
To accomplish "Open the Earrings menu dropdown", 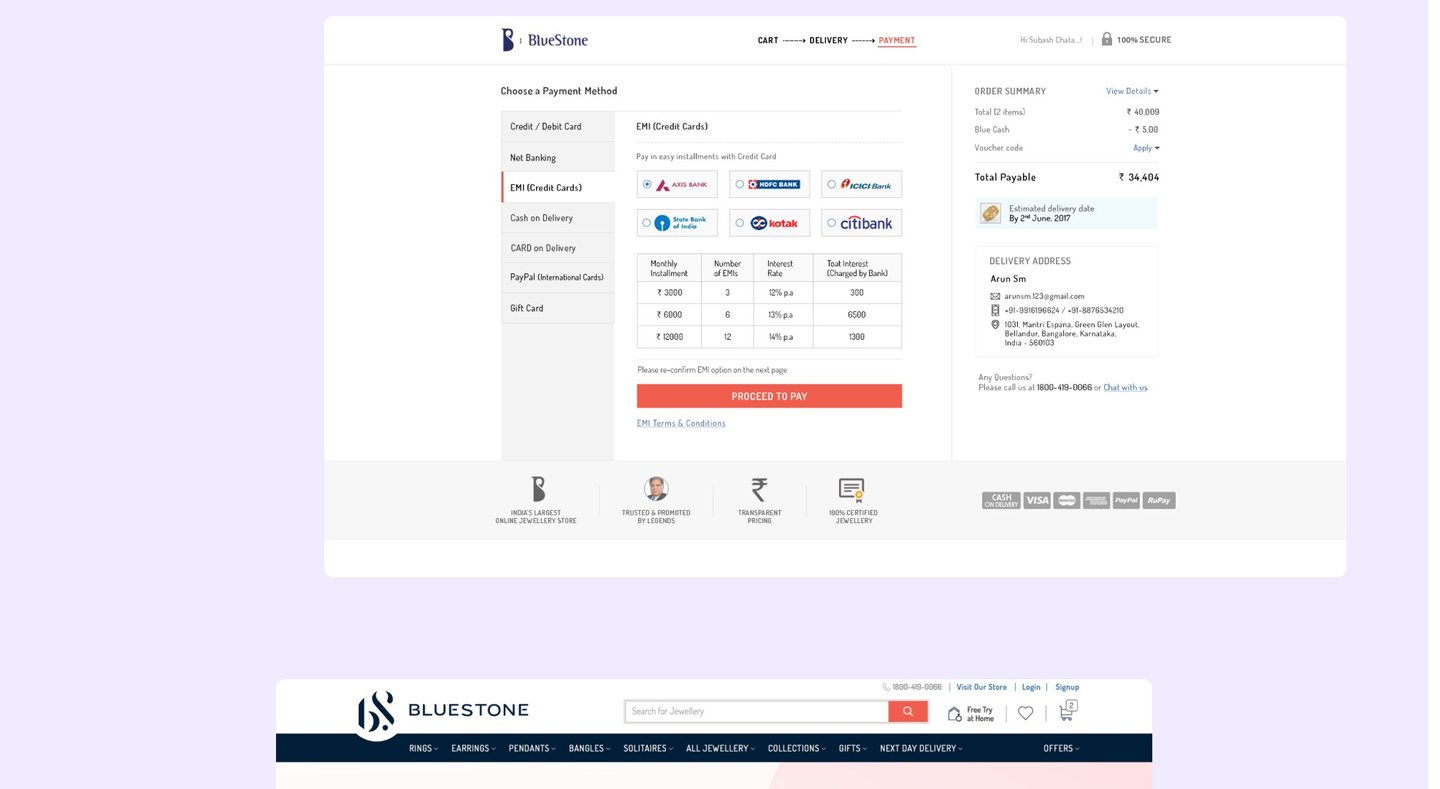I will coord(474,748).
